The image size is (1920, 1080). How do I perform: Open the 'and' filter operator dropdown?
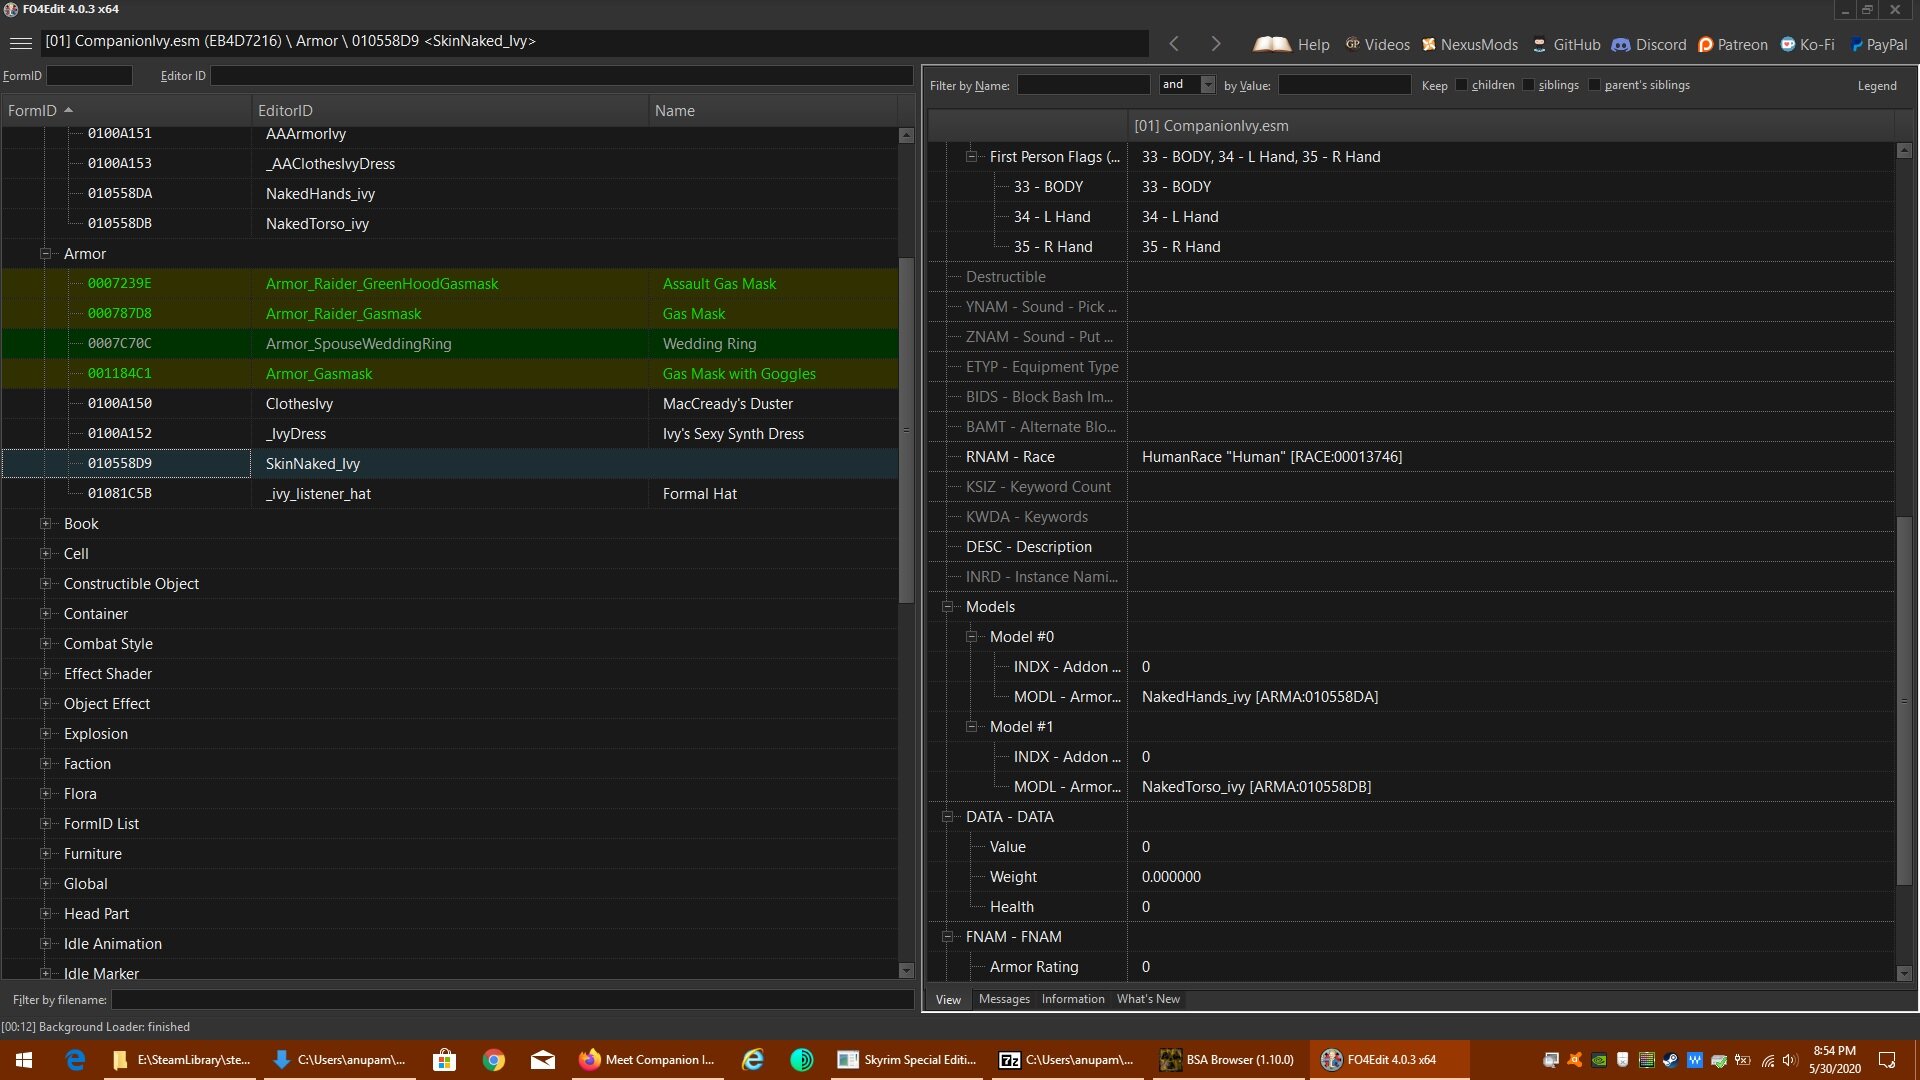(x=1207, y=85)
